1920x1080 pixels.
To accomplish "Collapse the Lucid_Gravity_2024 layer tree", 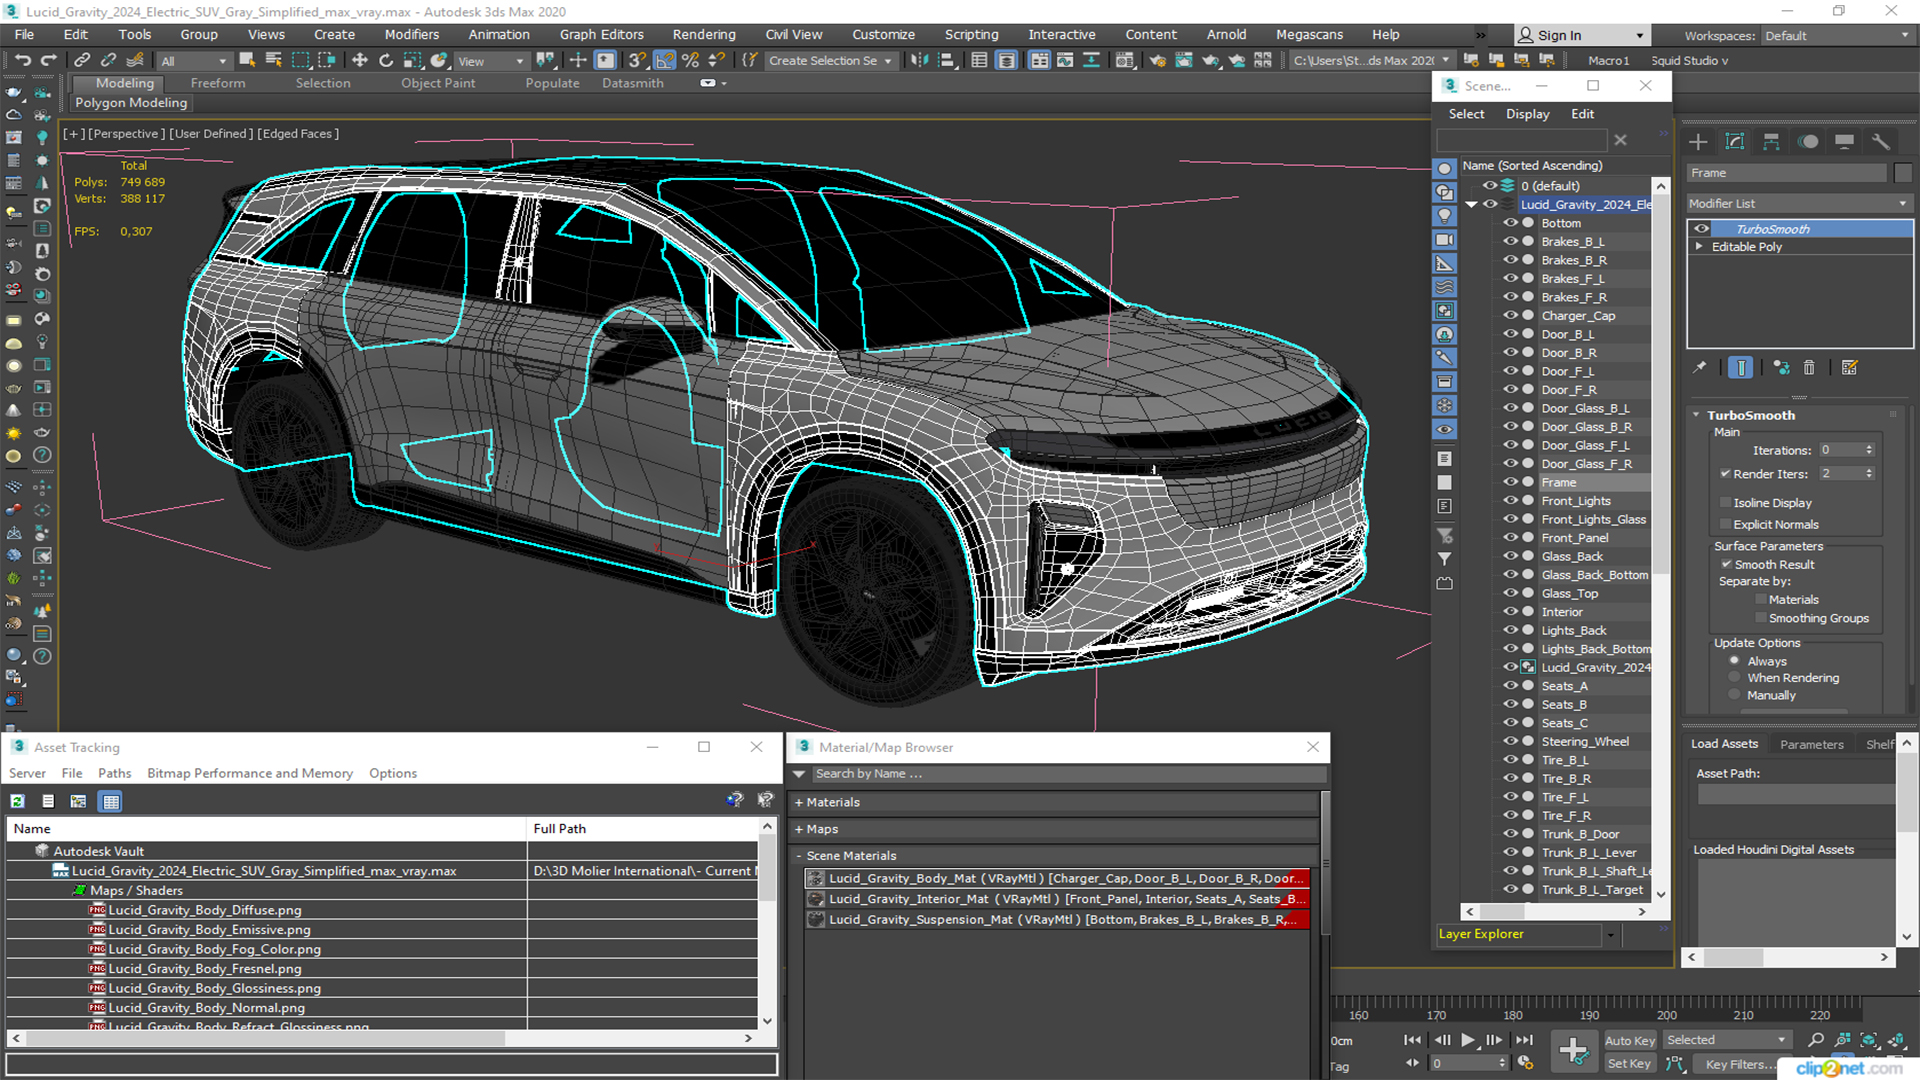I will 1472,205.
